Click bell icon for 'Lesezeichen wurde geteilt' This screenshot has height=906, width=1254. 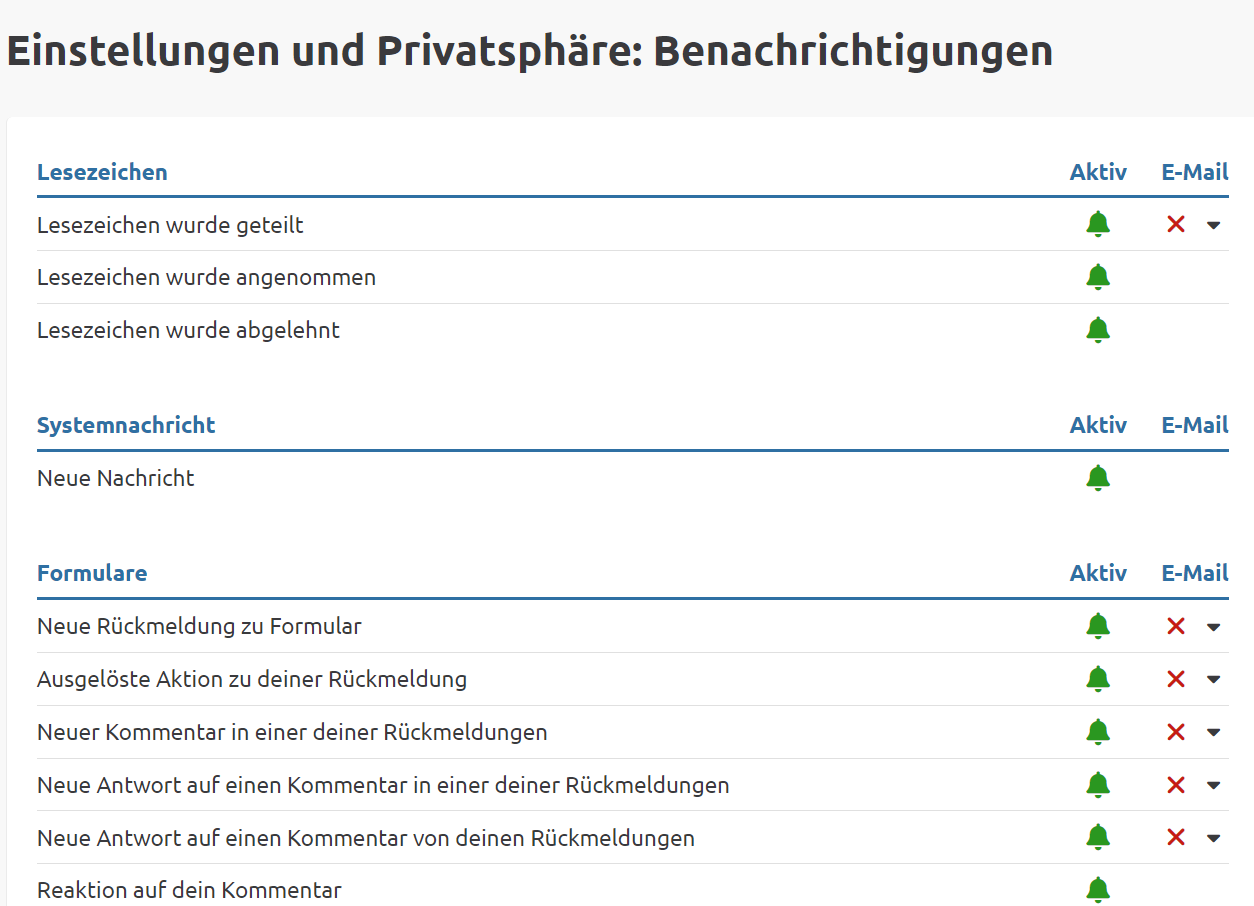click(1098, 224)
